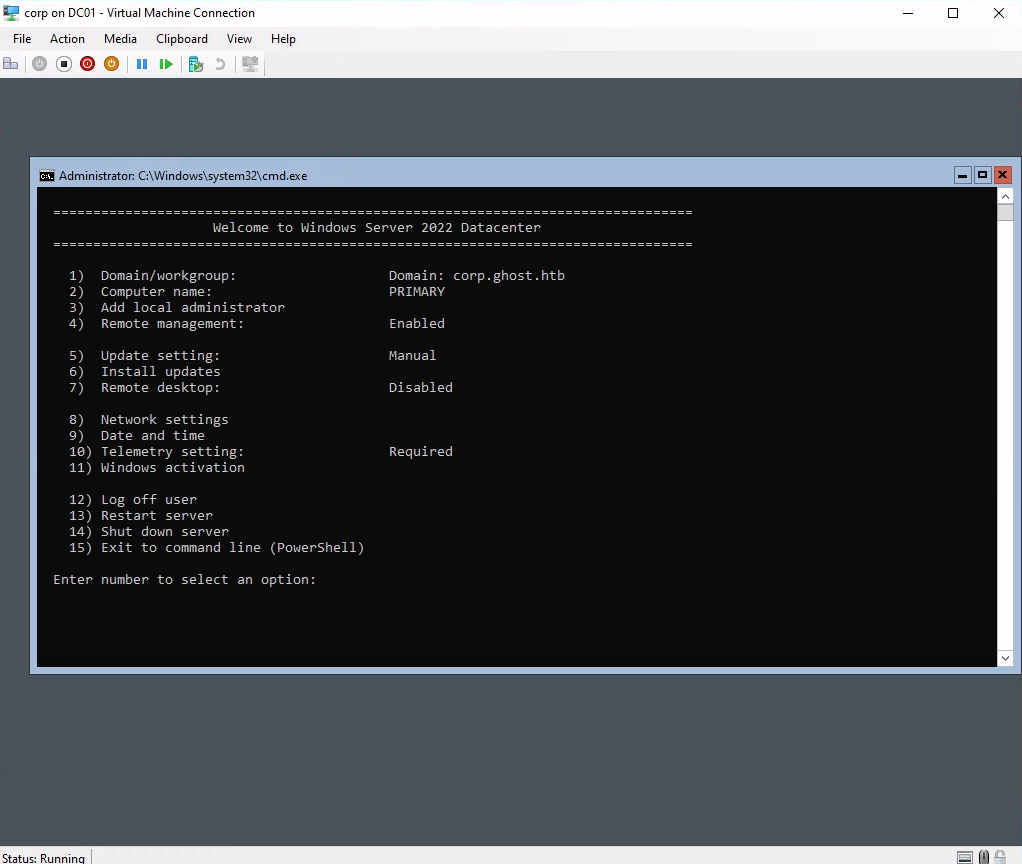Click the 'Status: Running' status bar text

43,858
